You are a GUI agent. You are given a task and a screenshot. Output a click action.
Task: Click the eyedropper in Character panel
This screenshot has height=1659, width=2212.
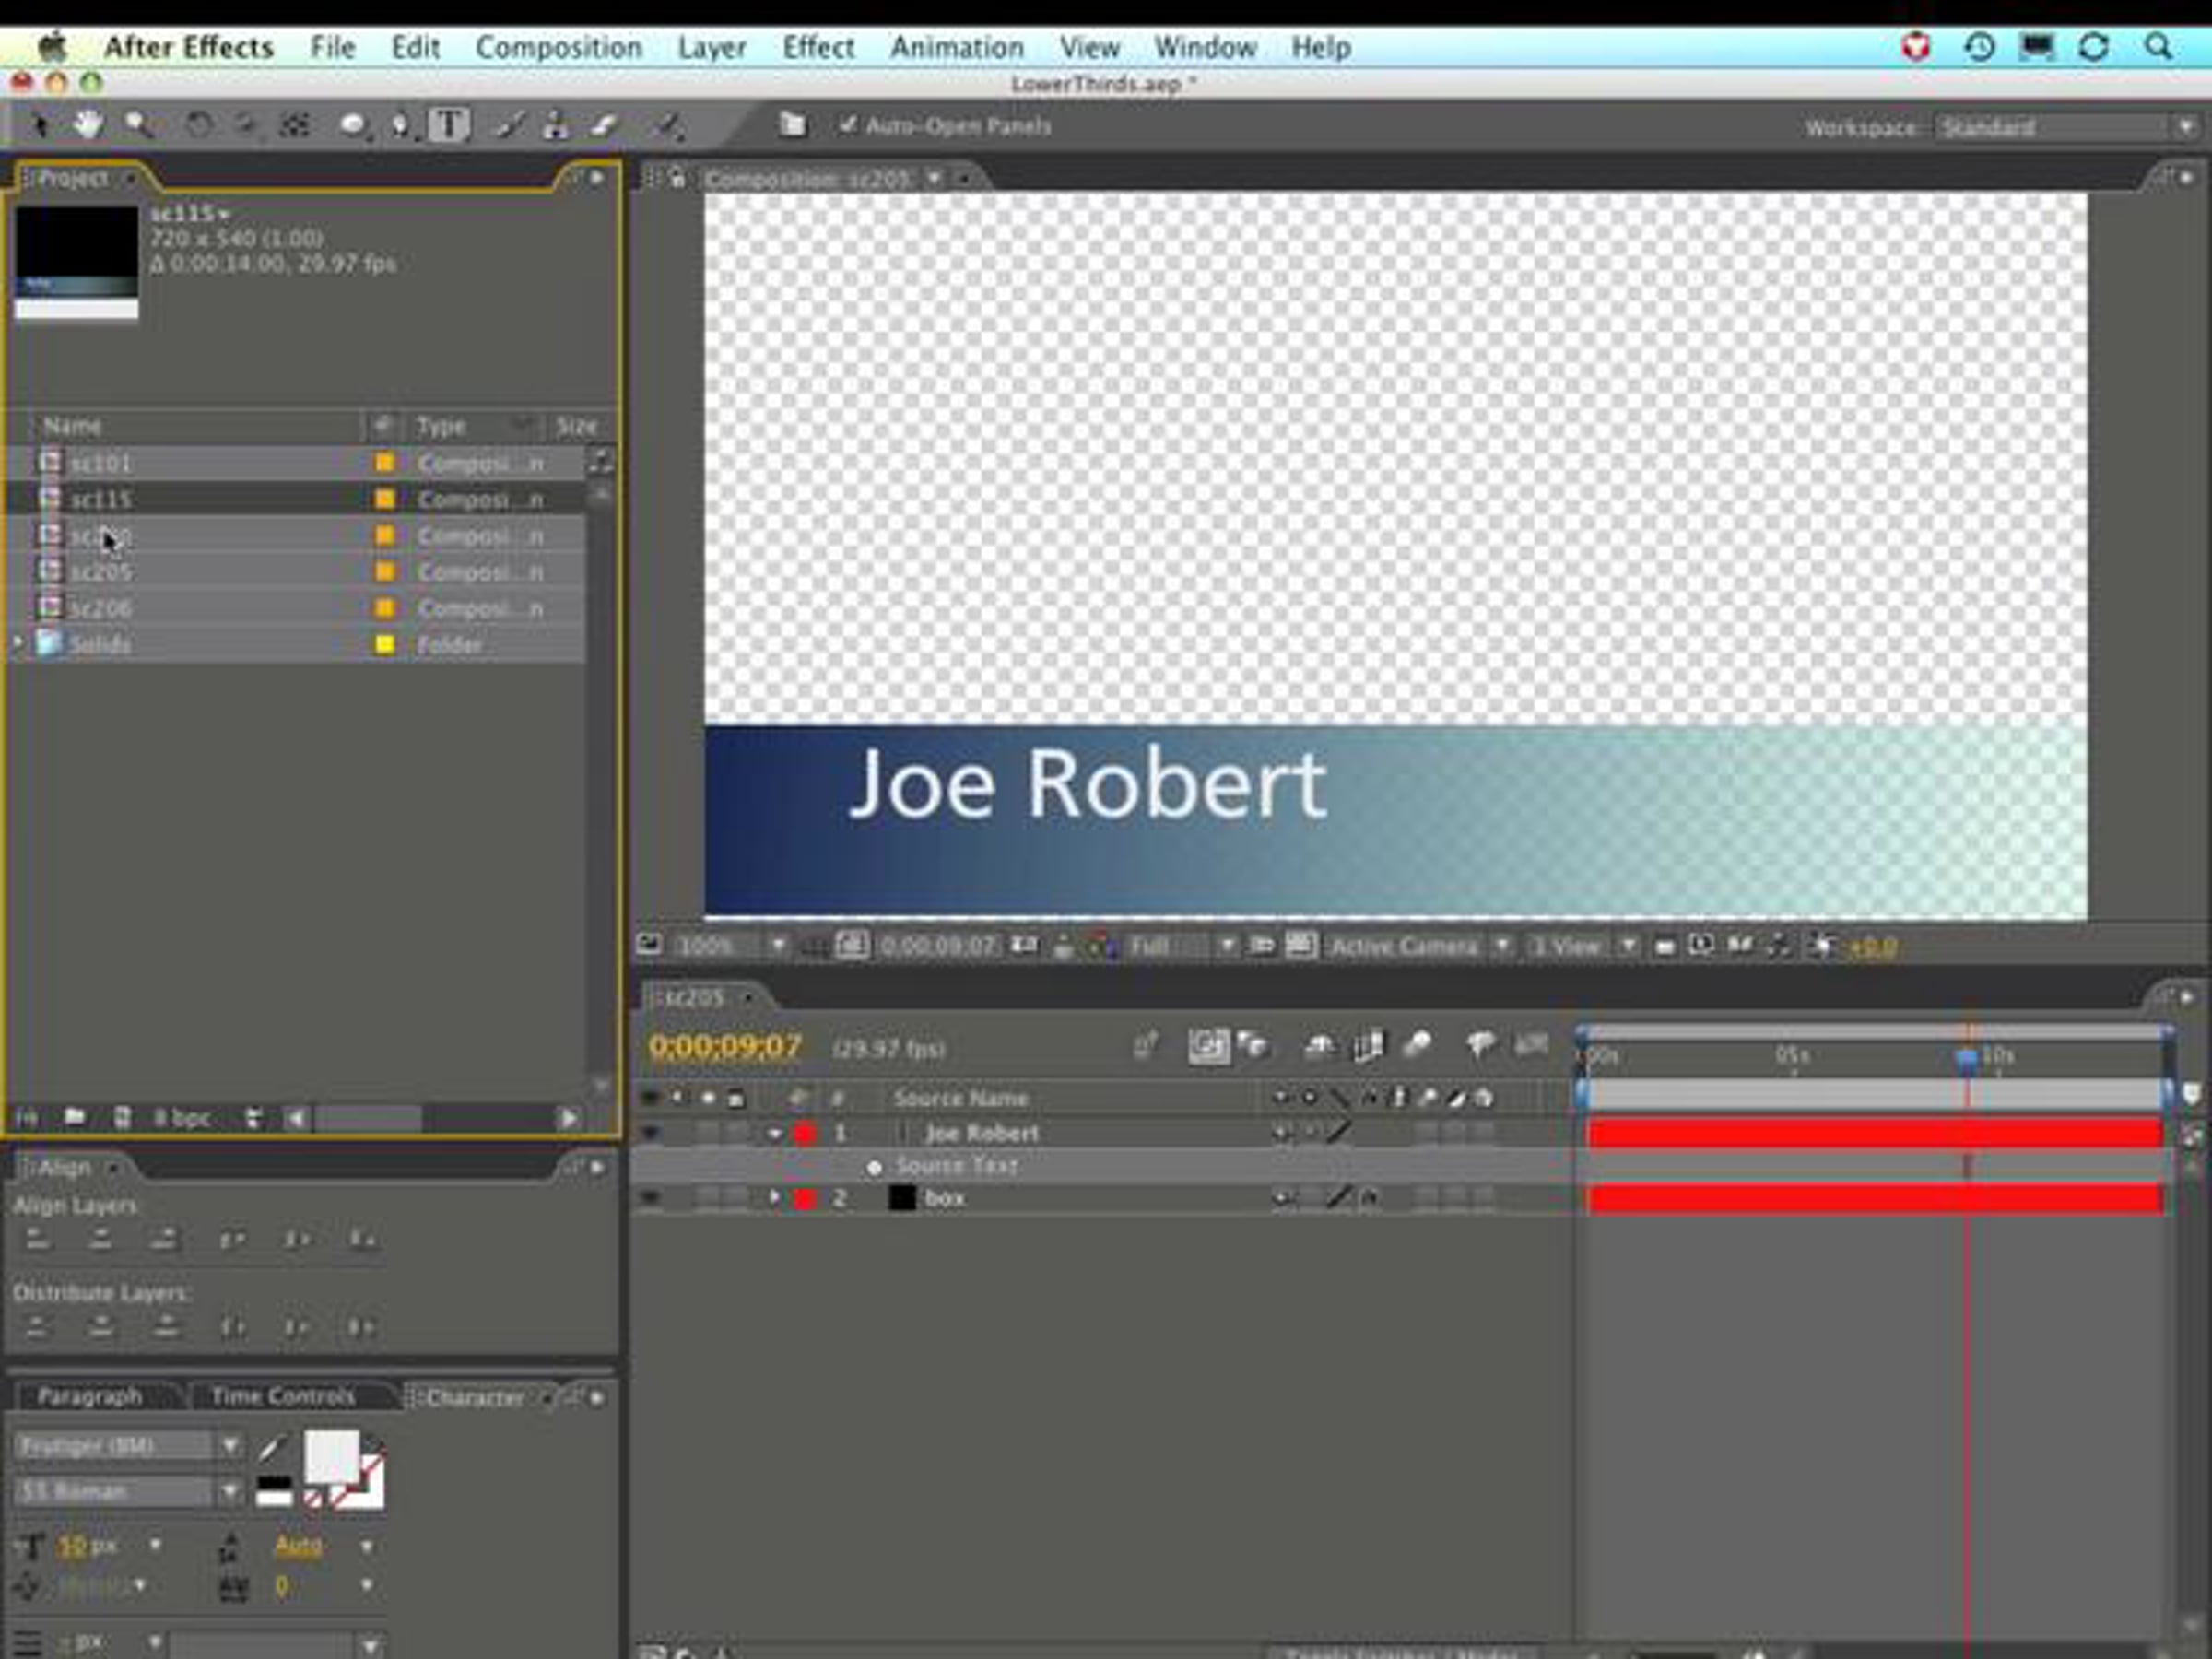pyautogui.click(x=272, y=1447)
